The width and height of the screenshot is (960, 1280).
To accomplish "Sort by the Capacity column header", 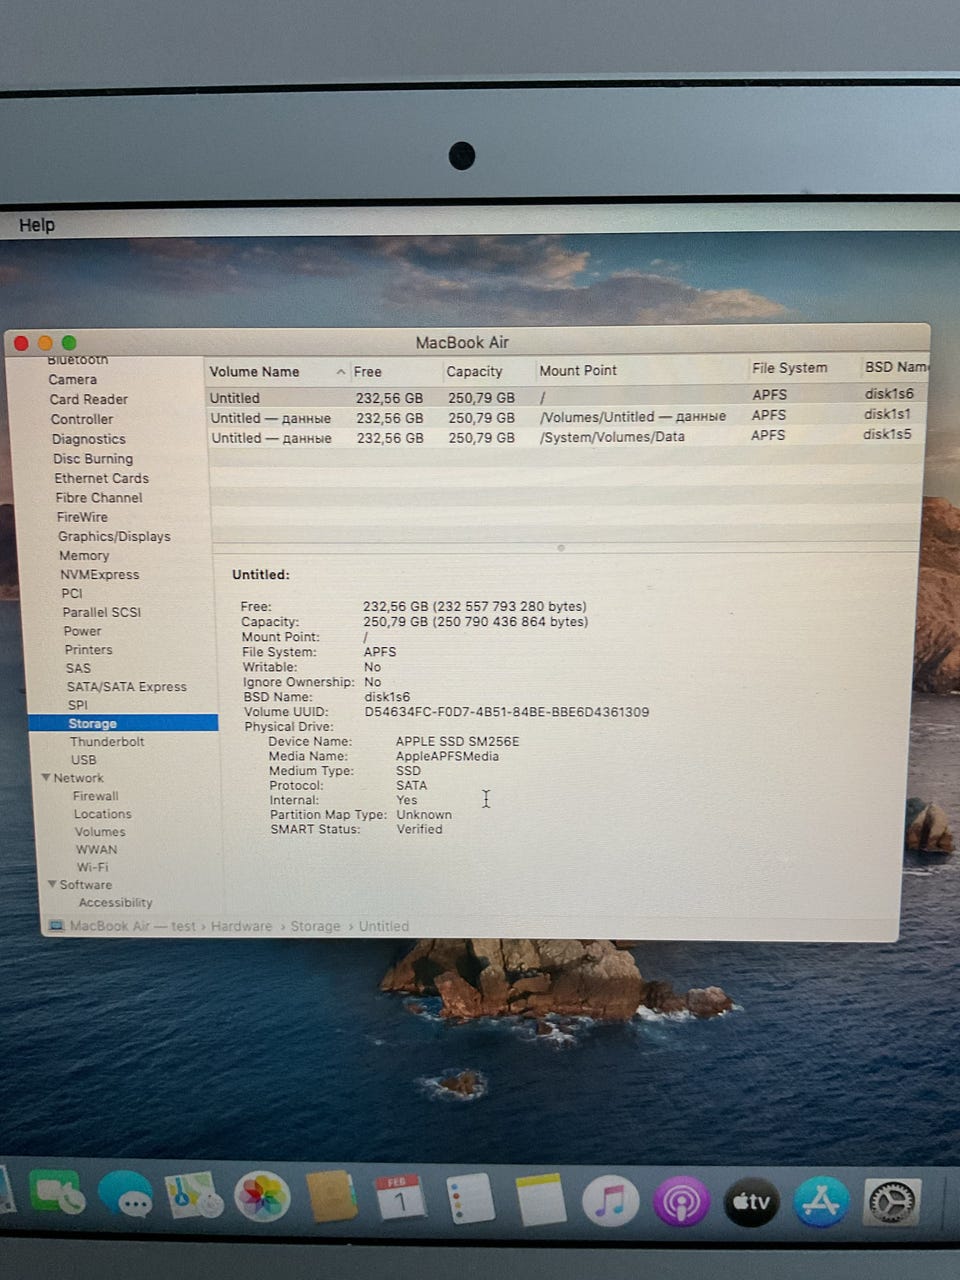I will (474, 371).
